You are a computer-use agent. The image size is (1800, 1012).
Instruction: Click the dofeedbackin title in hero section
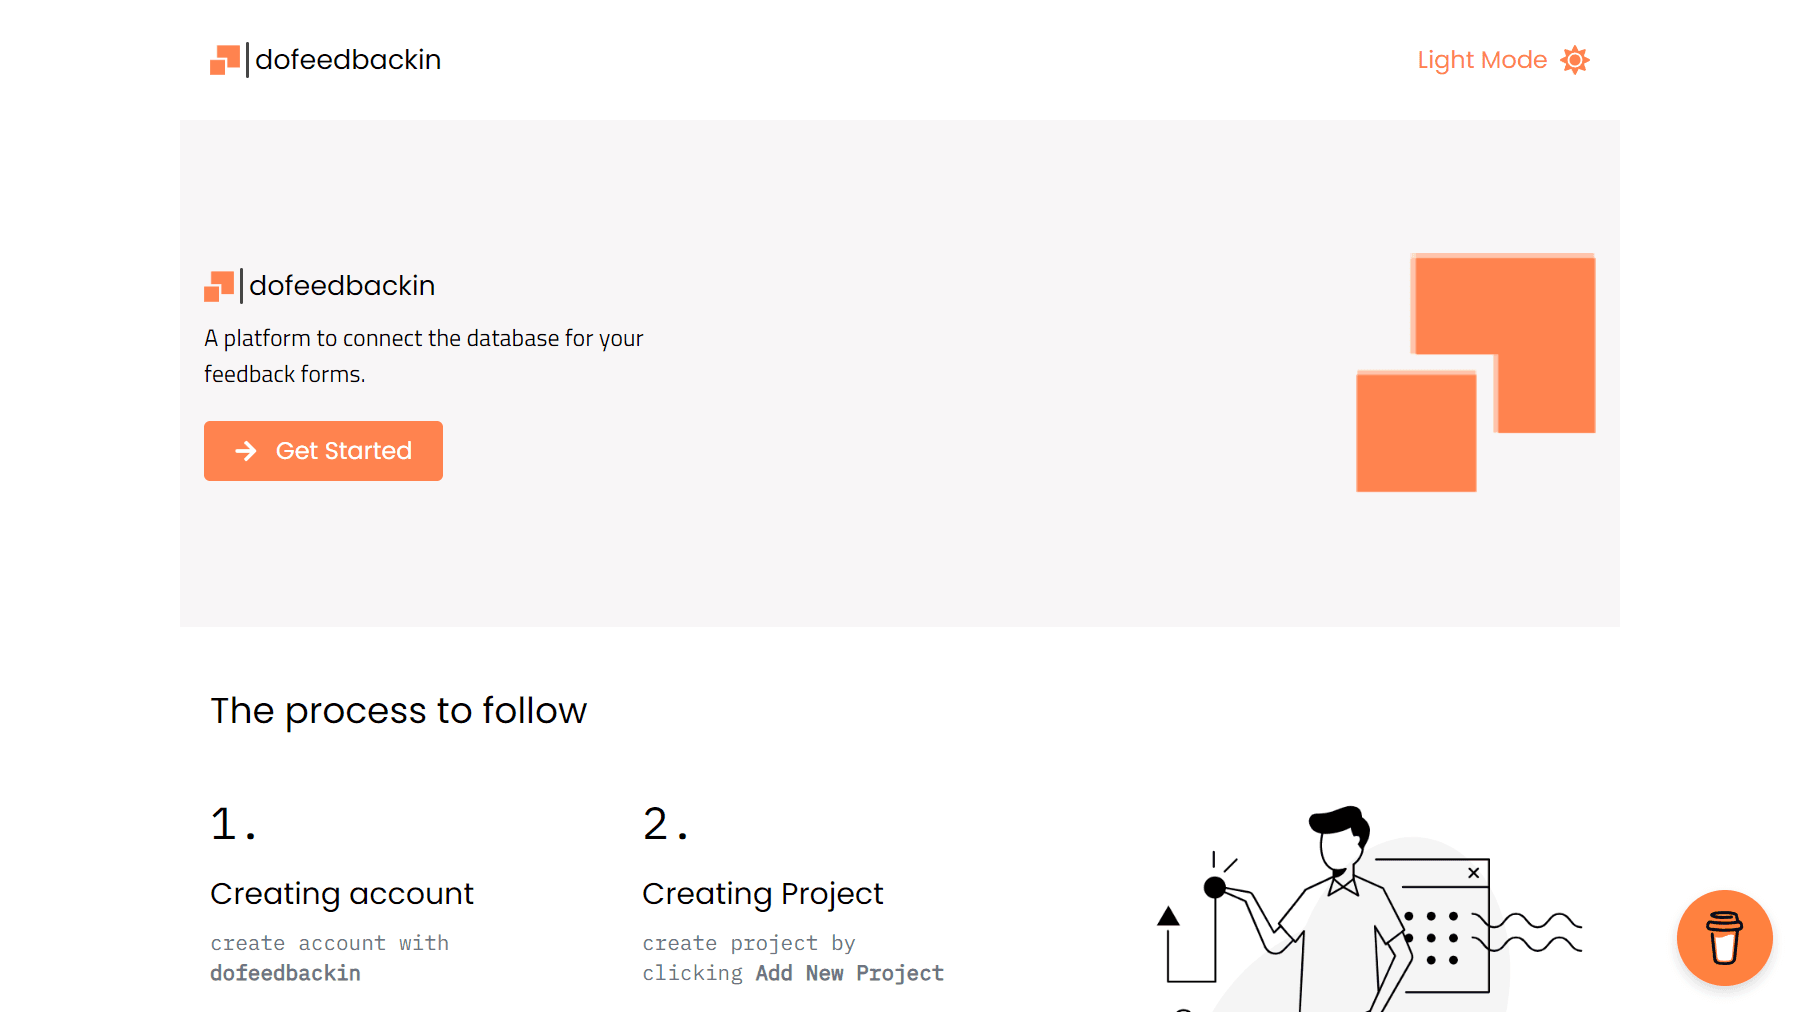(x=342, y=286)
